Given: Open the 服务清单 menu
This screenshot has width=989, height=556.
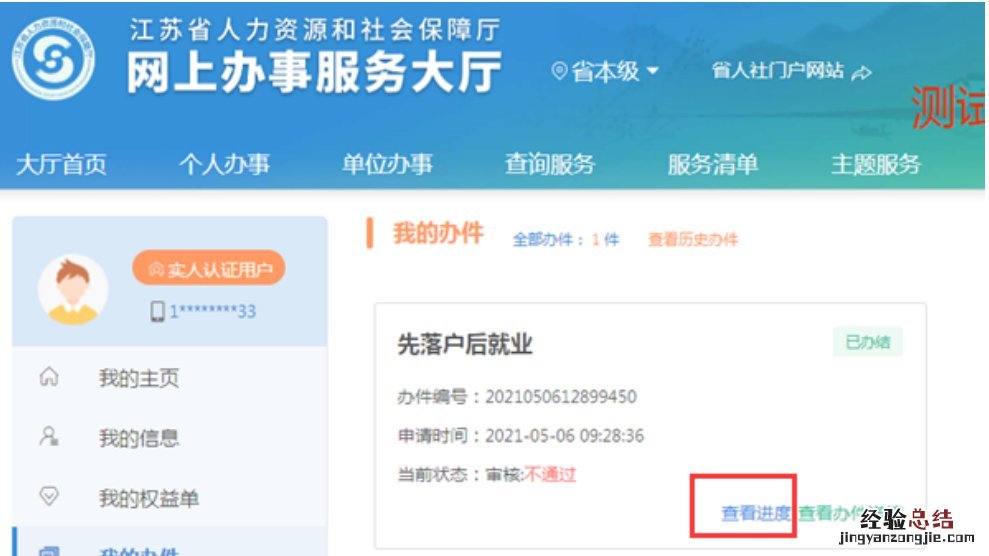Looking at the screenshot, I should pyautogui.click(x=713, y=165).
